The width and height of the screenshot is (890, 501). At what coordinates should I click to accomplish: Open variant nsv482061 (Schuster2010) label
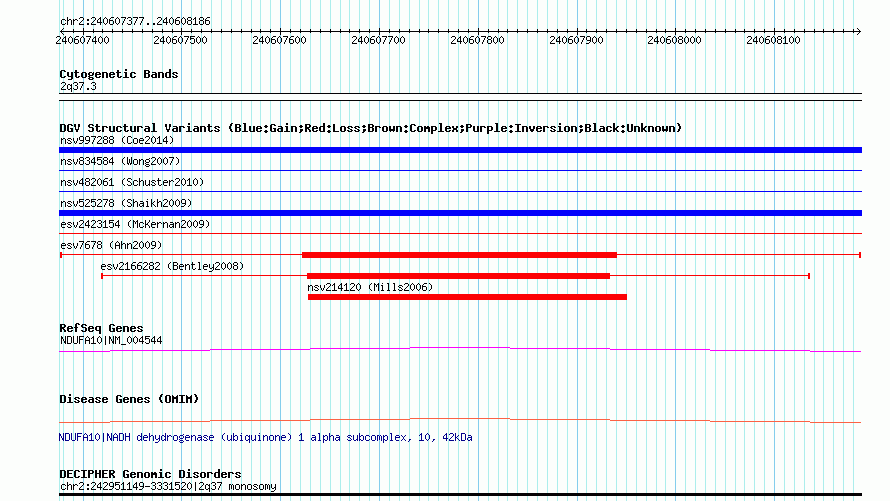tap(132, 182)
